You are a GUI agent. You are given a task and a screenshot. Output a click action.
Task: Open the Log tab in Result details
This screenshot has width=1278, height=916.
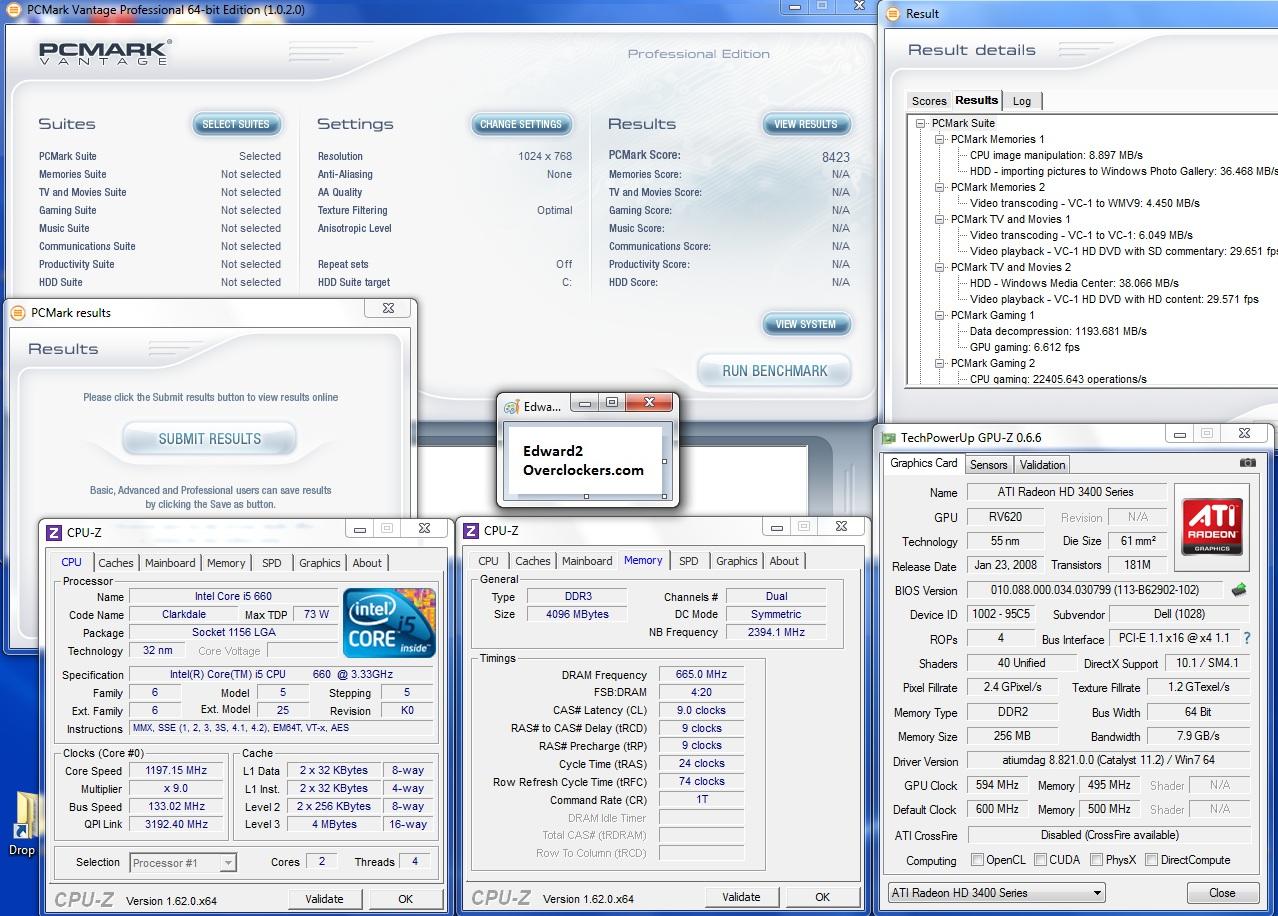(1021, 101)
